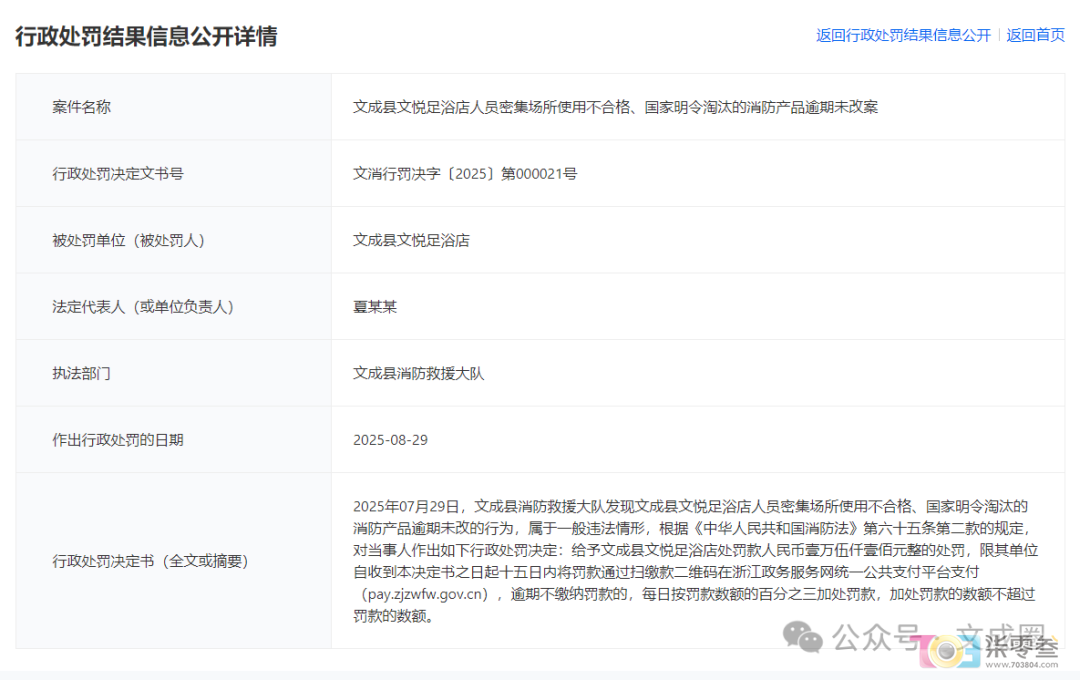This screenshot has width=1080, height=680.
Task: Click the pay.zjzwfw.gov.cn payment URL text
Action: [x=426, y=595]
